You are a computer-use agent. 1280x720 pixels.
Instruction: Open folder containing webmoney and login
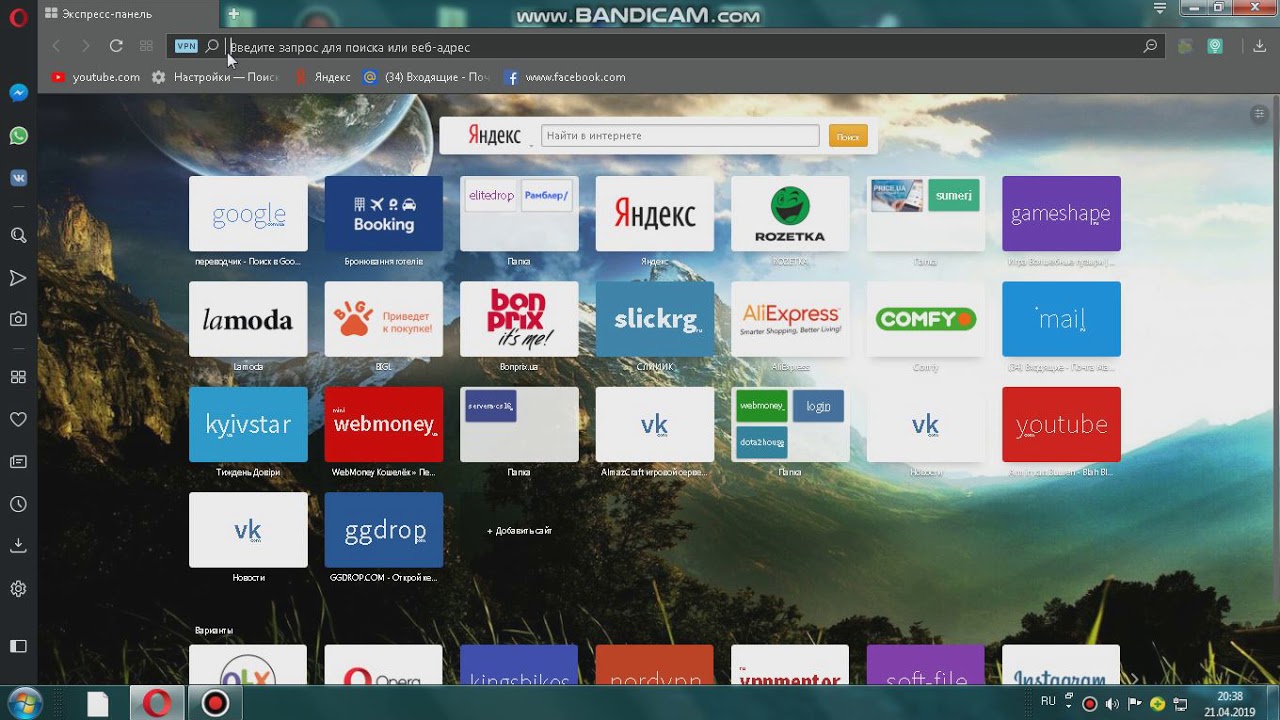click(x=790, y=424)
